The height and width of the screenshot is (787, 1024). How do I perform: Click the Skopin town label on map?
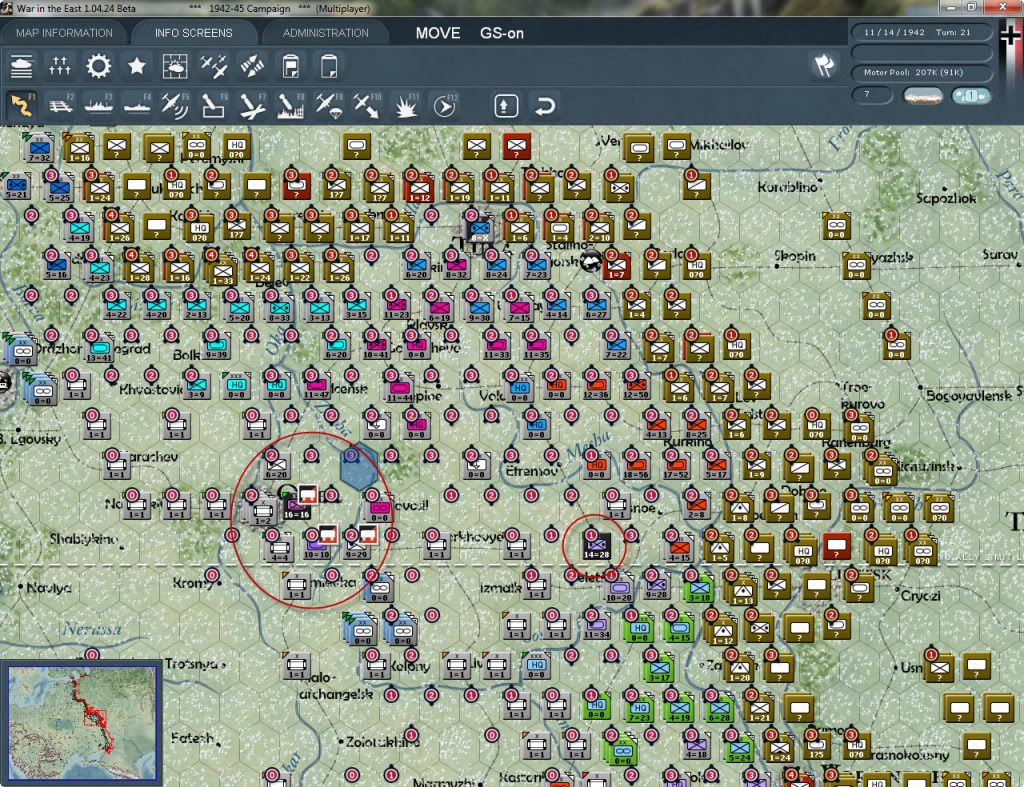coord(795,256)
